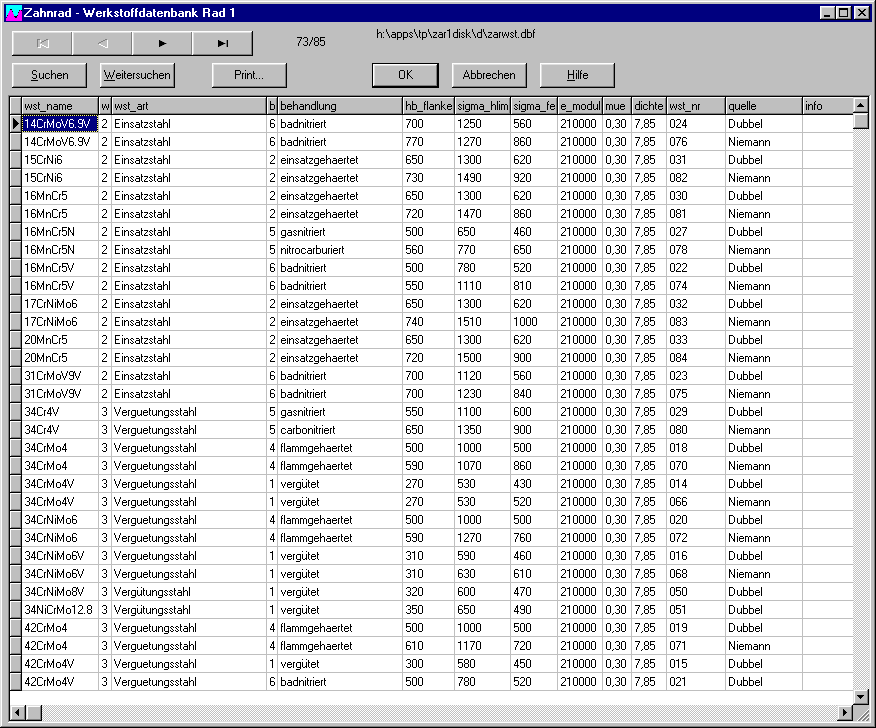Image resolution: width=876 pixels, height=728 pixels.
Task: Click wst_nr cell 083
Action: (696, 322)
